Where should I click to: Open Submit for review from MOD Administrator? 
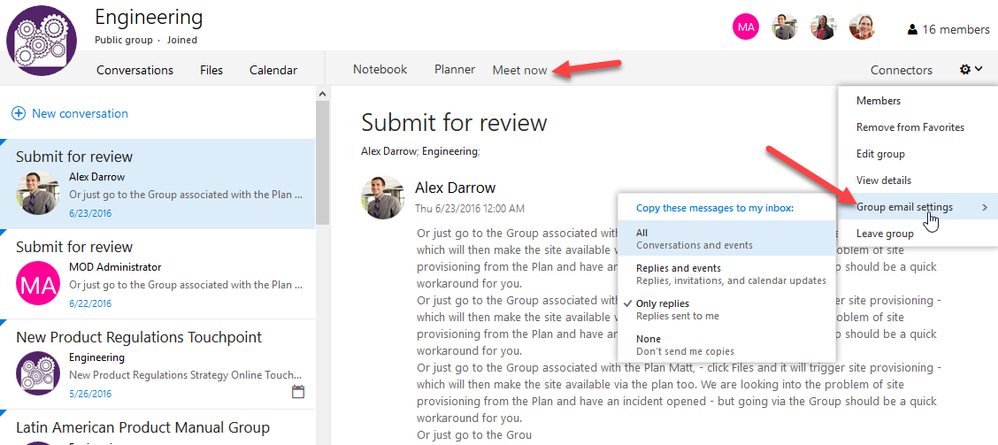tap(157, 274)
